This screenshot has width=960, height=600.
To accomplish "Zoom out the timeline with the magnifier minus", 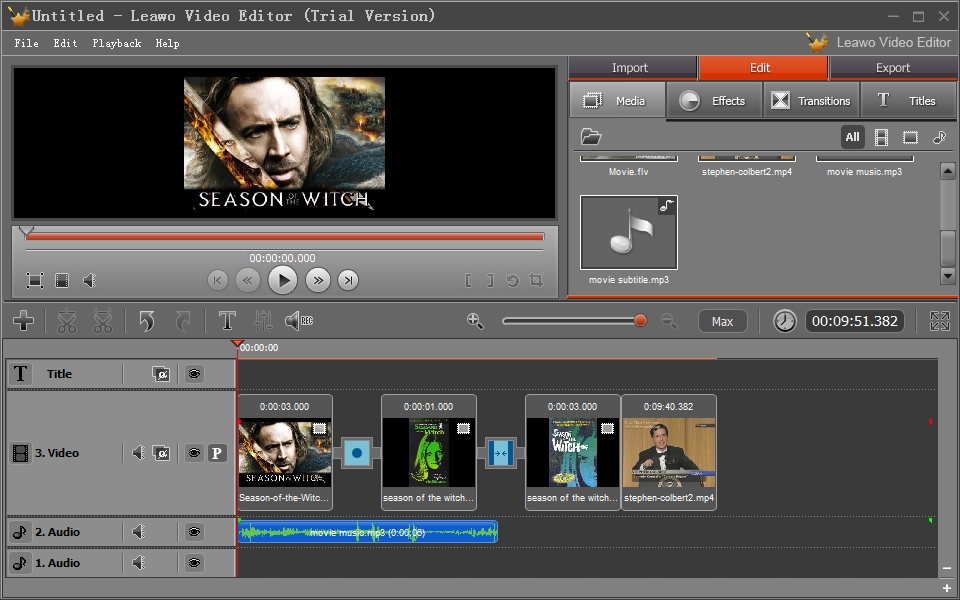I will pos(669,321).
